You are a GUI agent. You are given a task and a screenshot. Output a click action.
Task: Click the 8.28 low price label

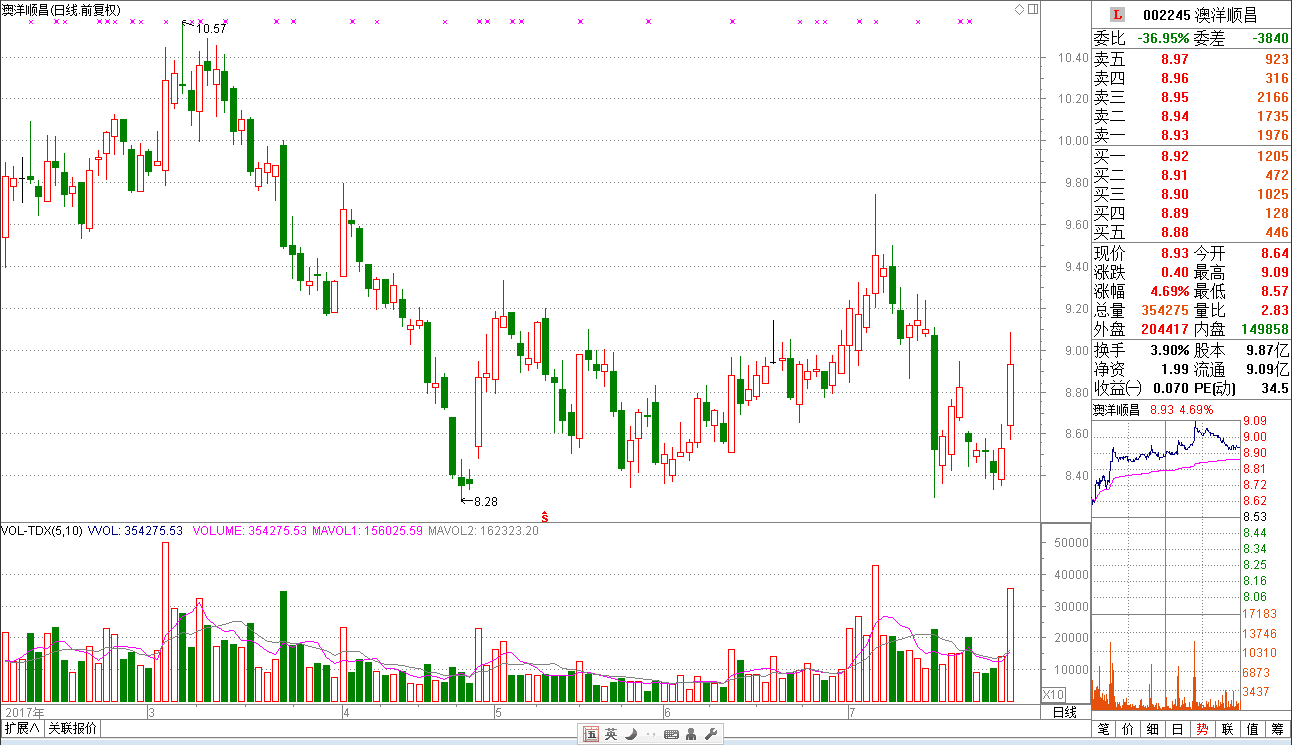486,500
